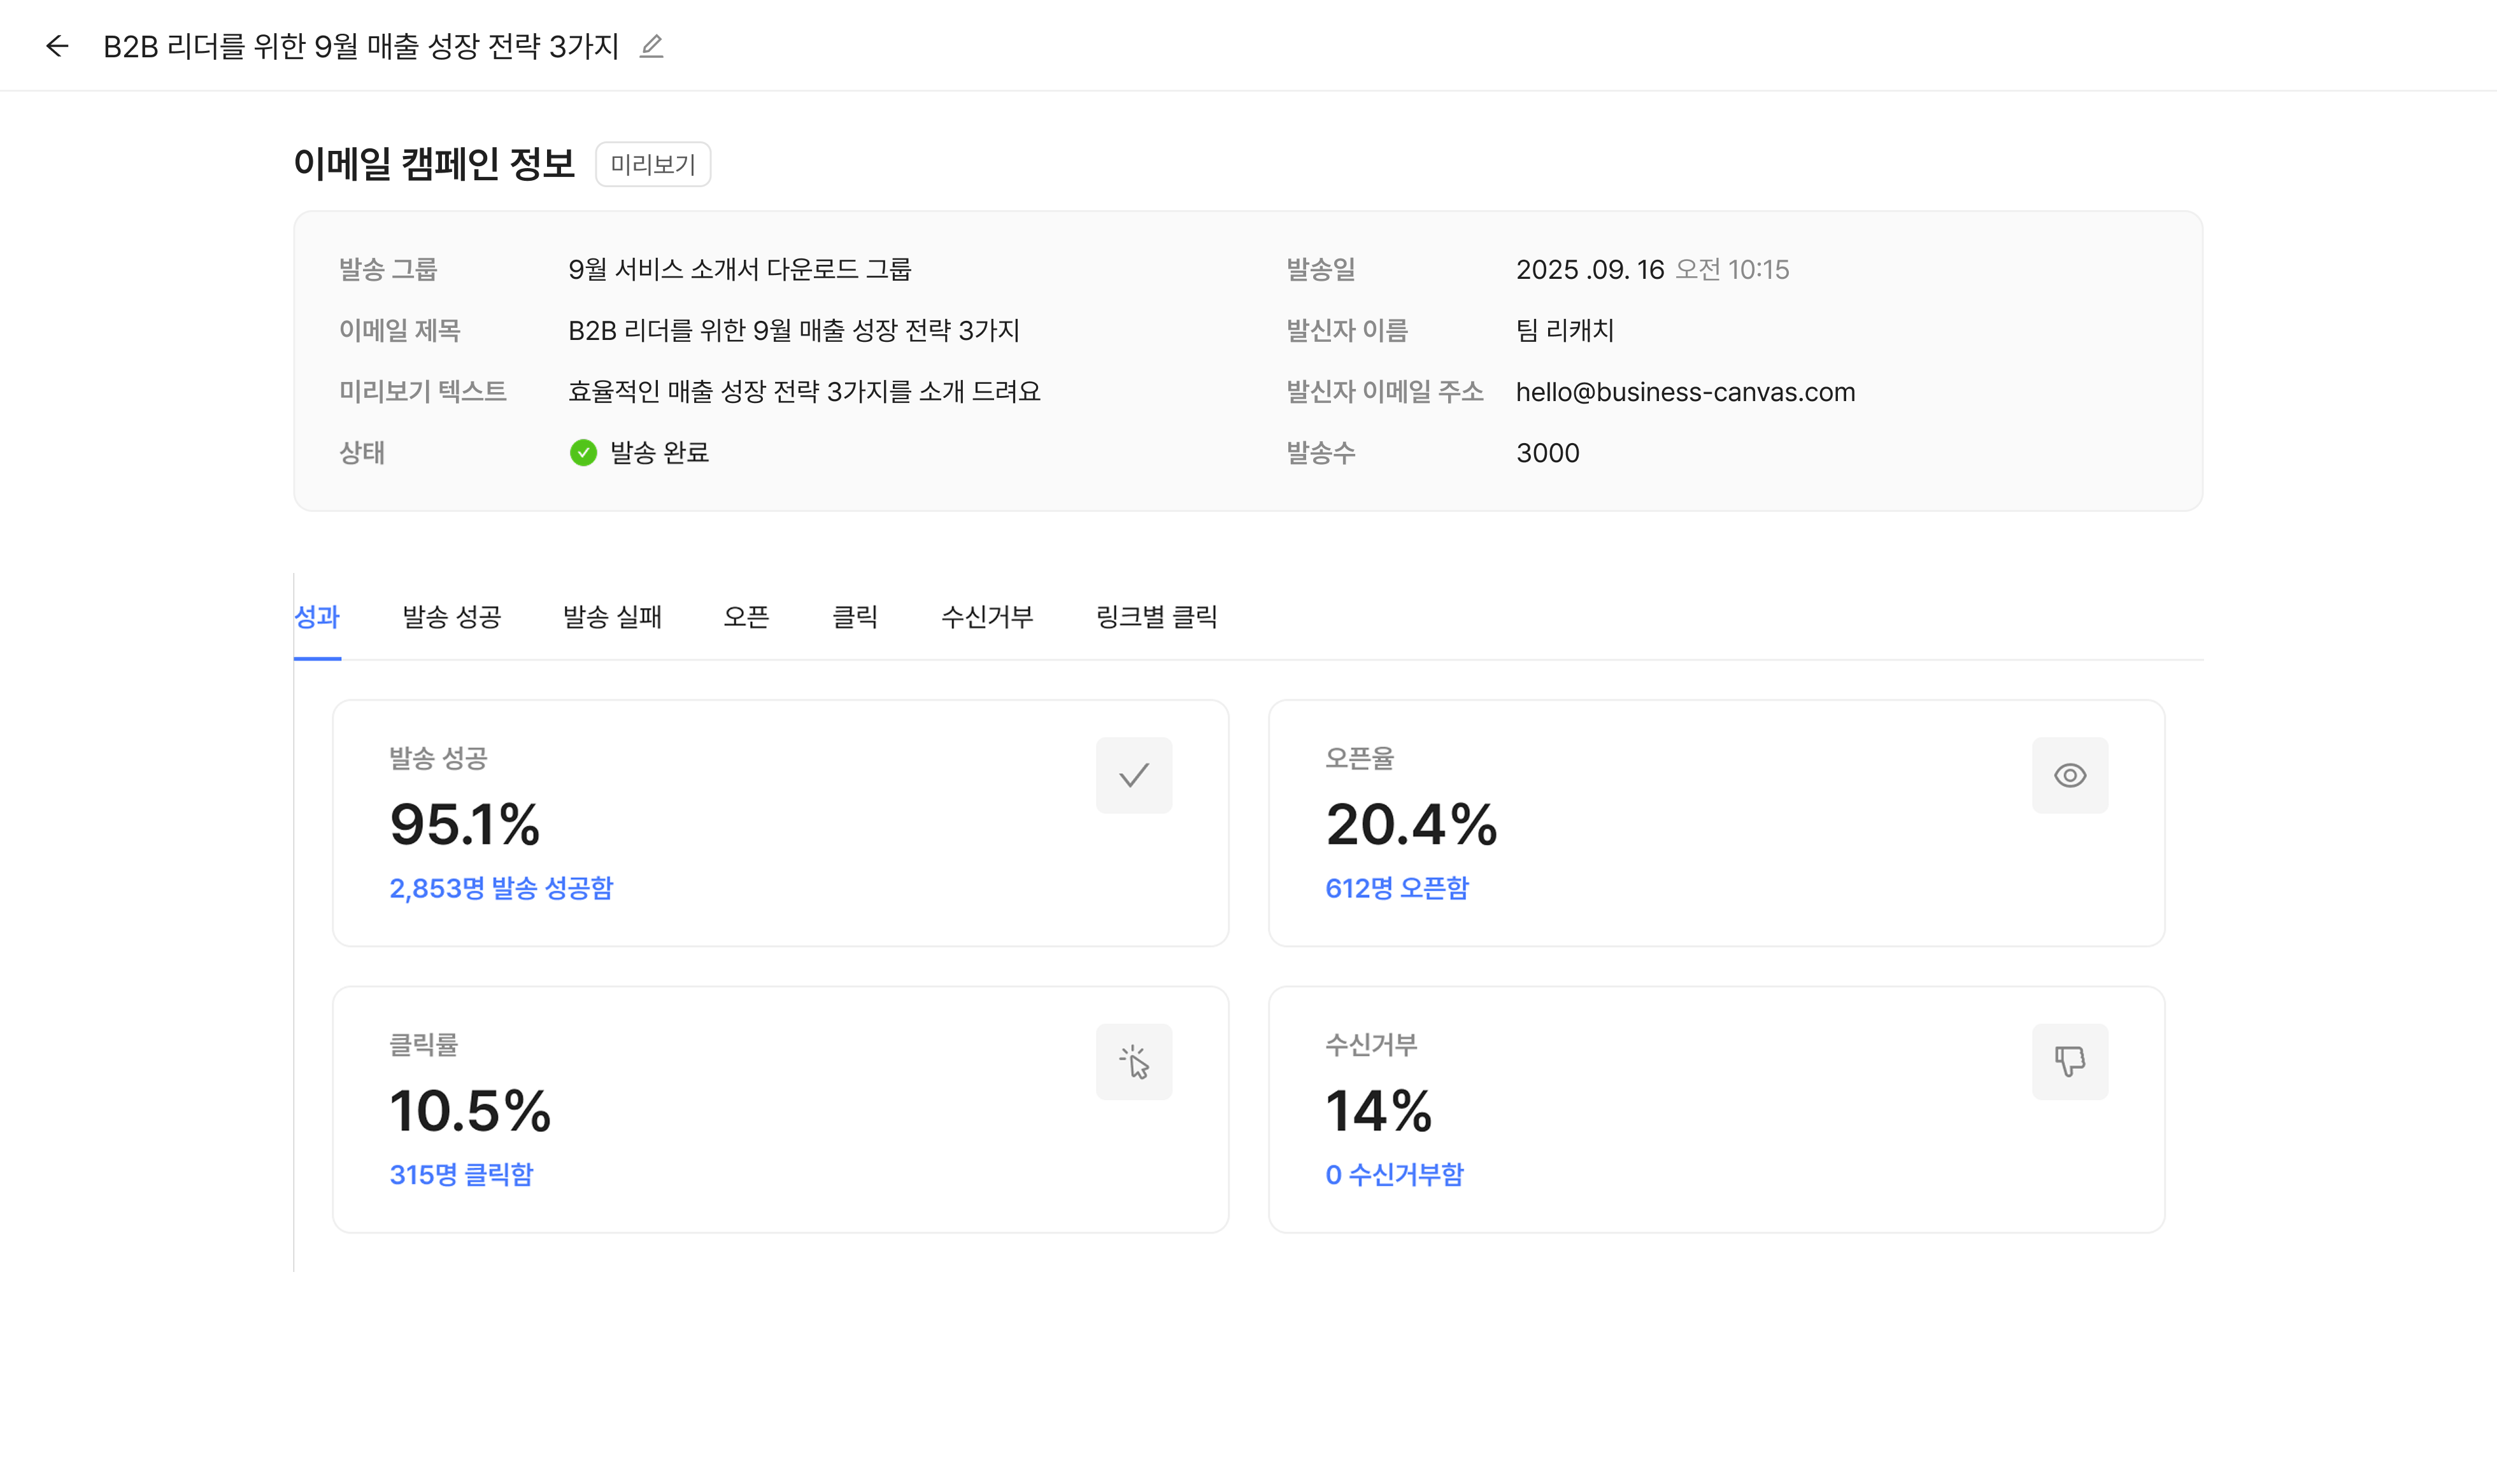Click the back arrow icon
Screen dimensions: 2497x1484
[57, 46]
